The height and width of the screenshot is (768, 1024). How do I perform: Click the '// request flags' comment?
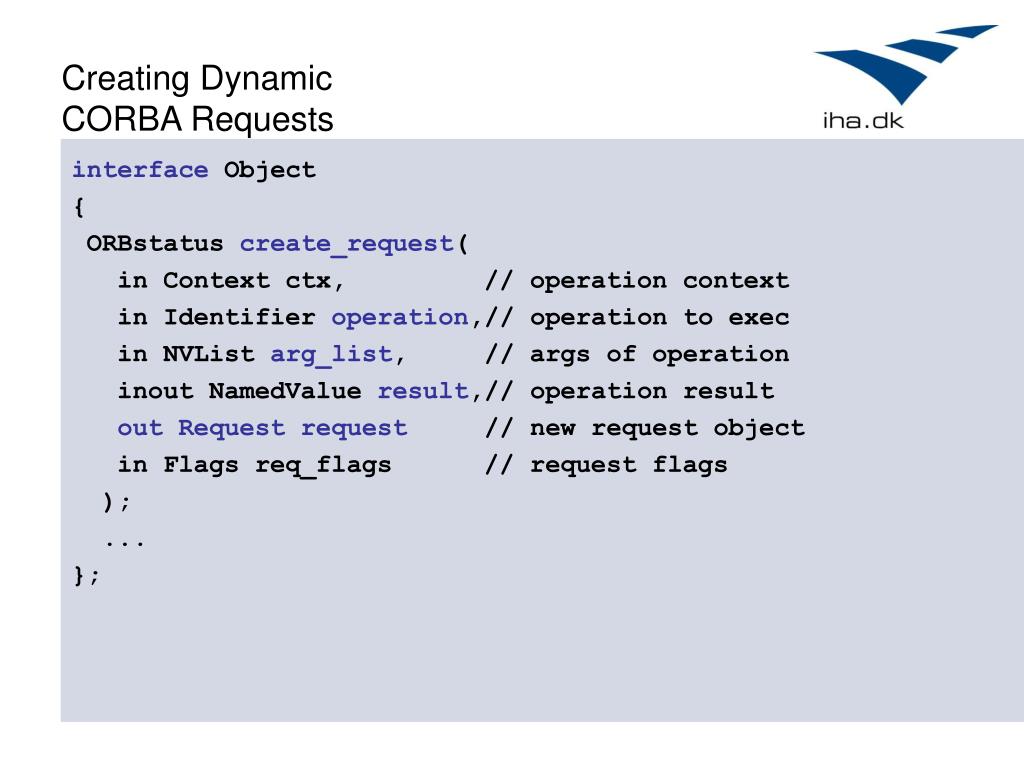coord(607,465)
